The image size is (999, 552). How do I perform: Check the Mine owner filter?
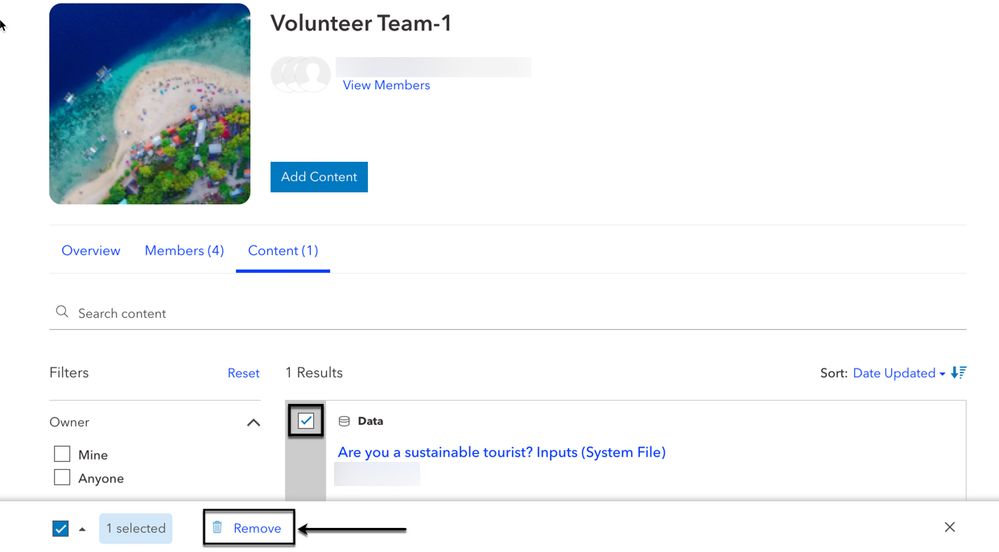pyautogui.click(x=62, y=454)
